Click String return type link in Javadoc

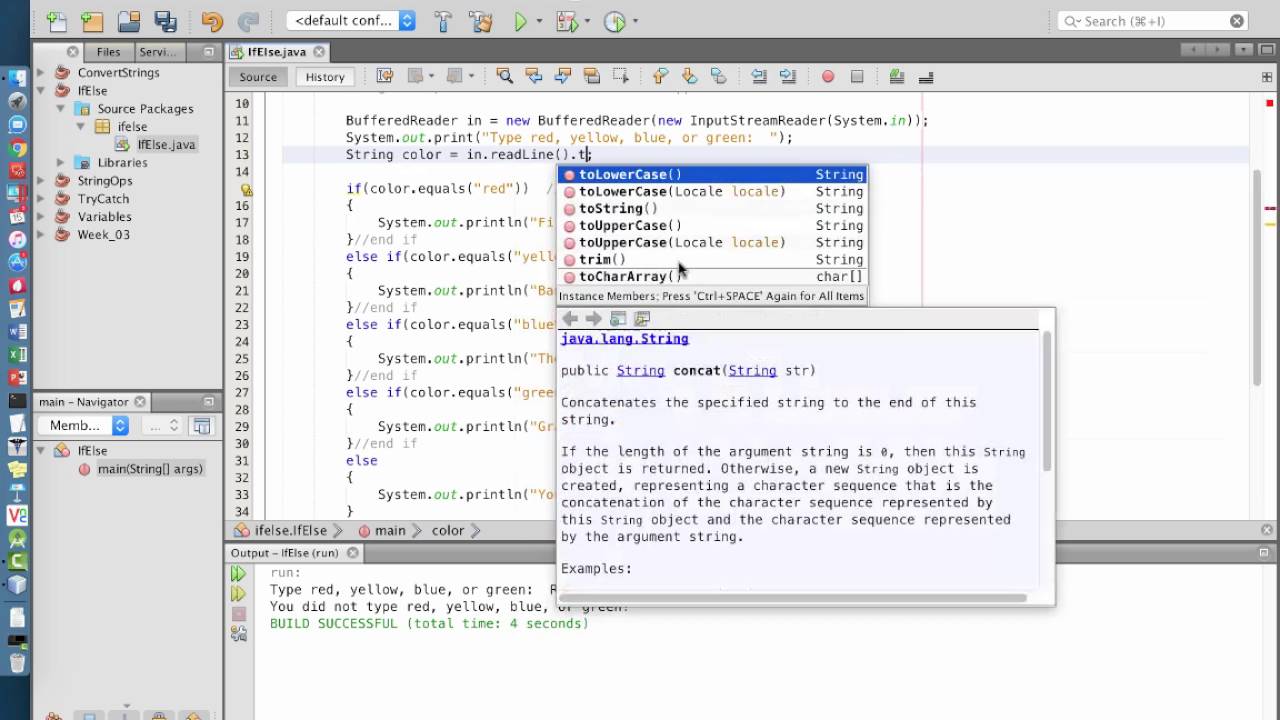point(640,371)
